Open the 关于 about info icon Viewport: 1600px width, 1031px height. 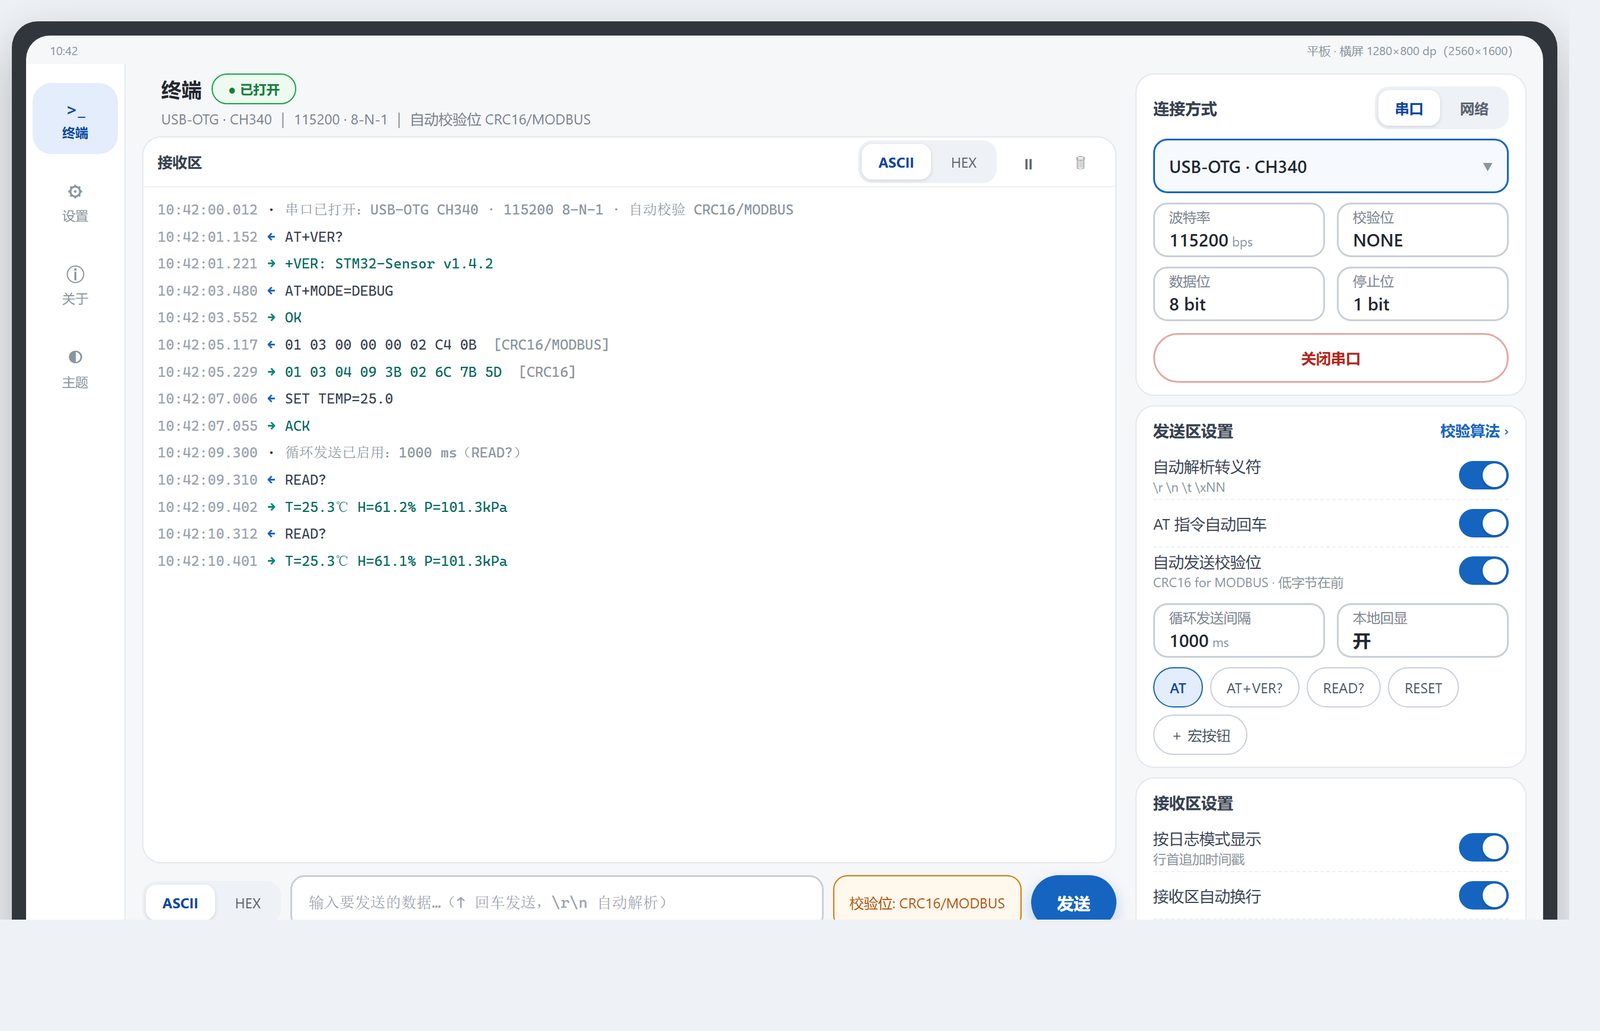[75, 285]
